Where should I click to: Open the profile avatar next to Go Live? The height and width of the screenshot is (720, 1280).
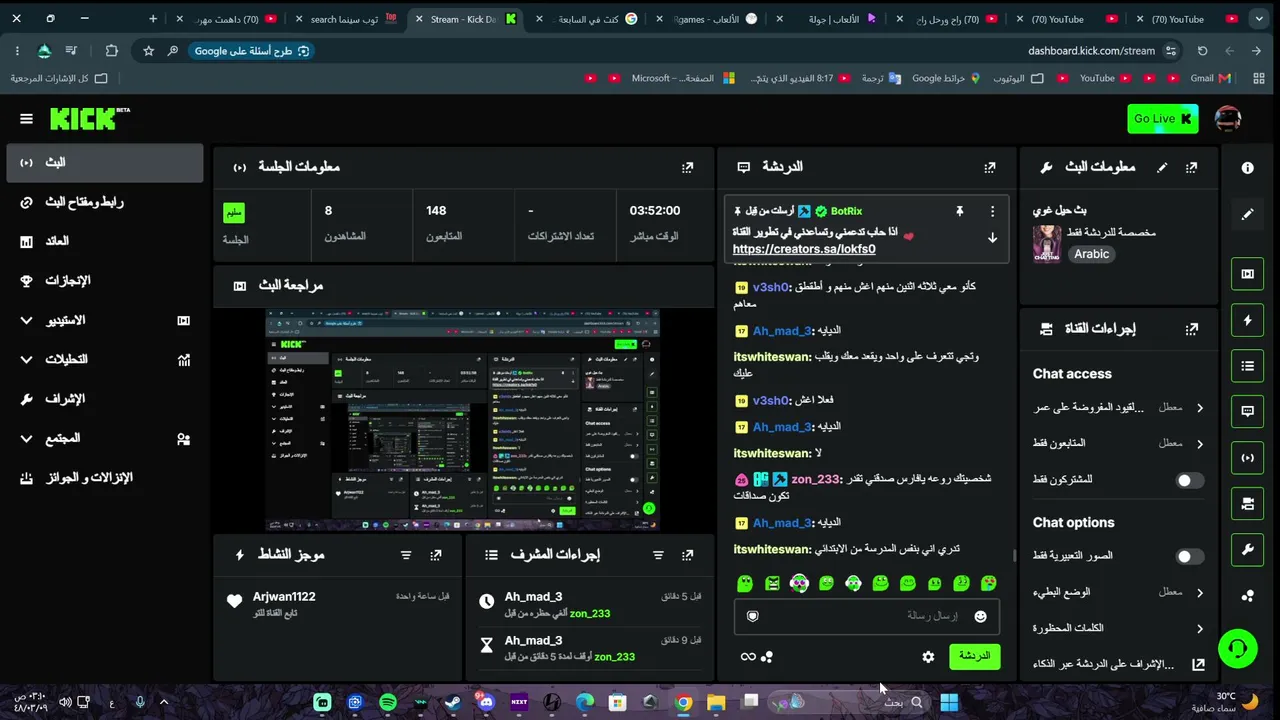click(x=1228, y=119)
